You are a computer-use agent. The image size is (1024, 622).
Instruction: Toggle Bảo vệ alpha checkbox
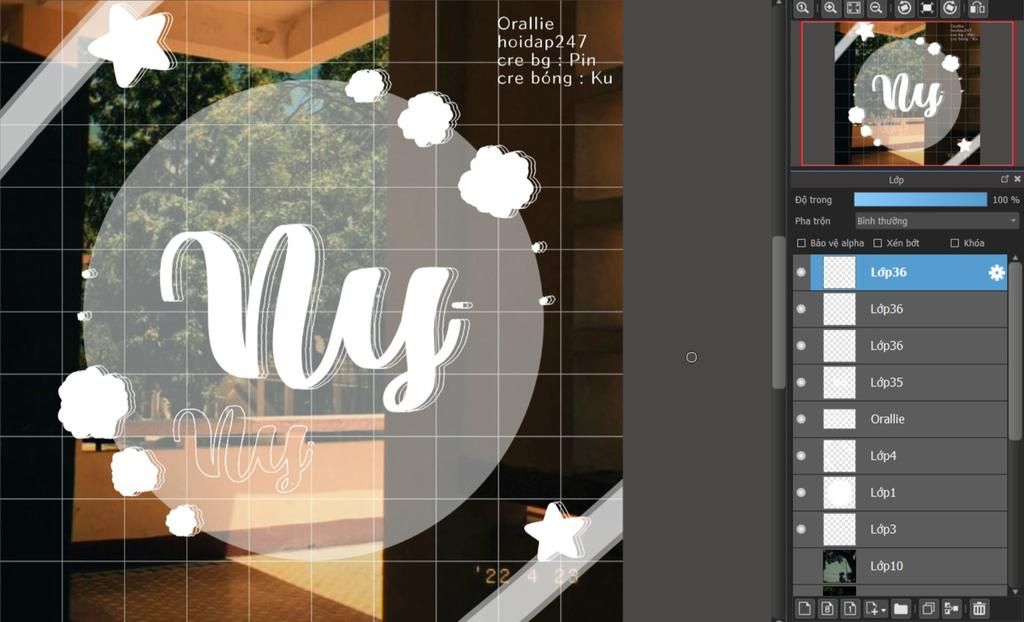point(801,243)
